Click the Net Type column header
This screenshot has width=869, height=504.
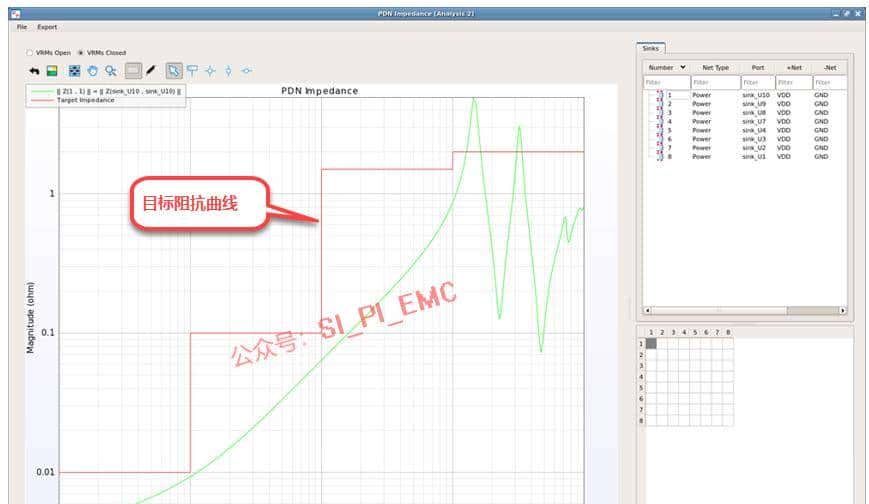(x=715, y=67)
